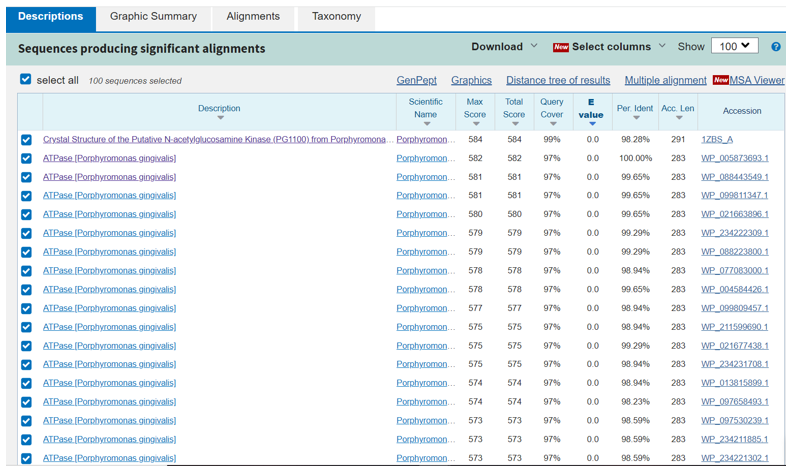
Task: Sort by Max Score using its arrow
Action: [475, 124]
